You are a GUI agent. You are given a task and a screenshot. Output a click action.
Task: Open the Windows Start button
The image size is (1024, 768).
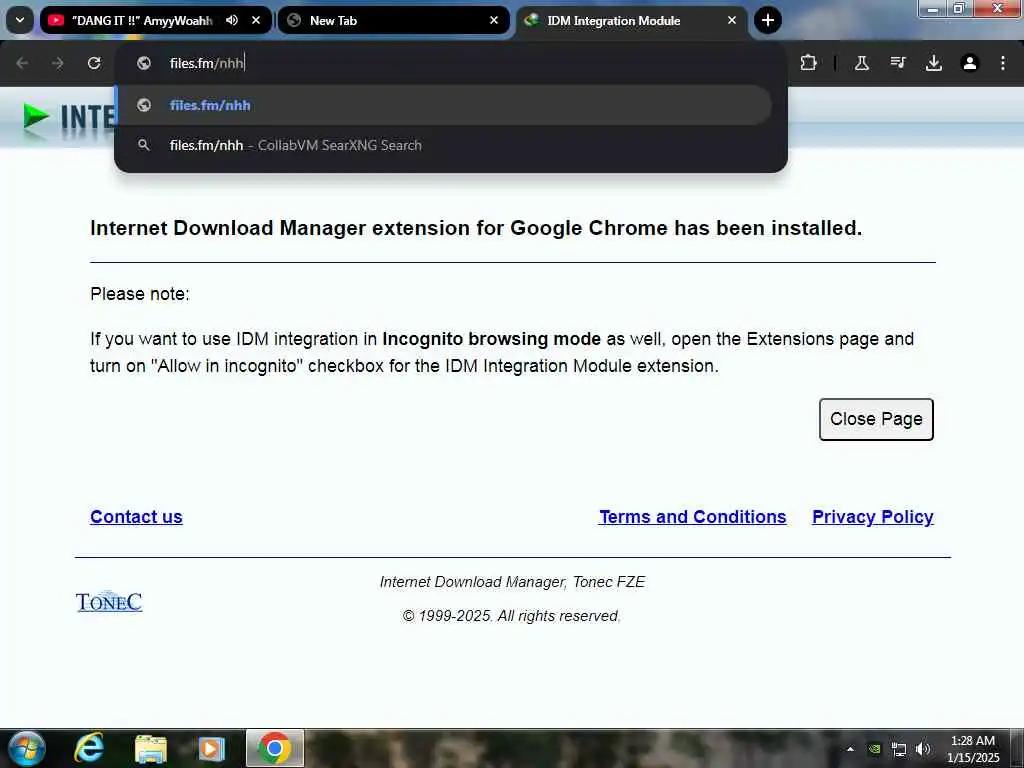pos(26,748)
